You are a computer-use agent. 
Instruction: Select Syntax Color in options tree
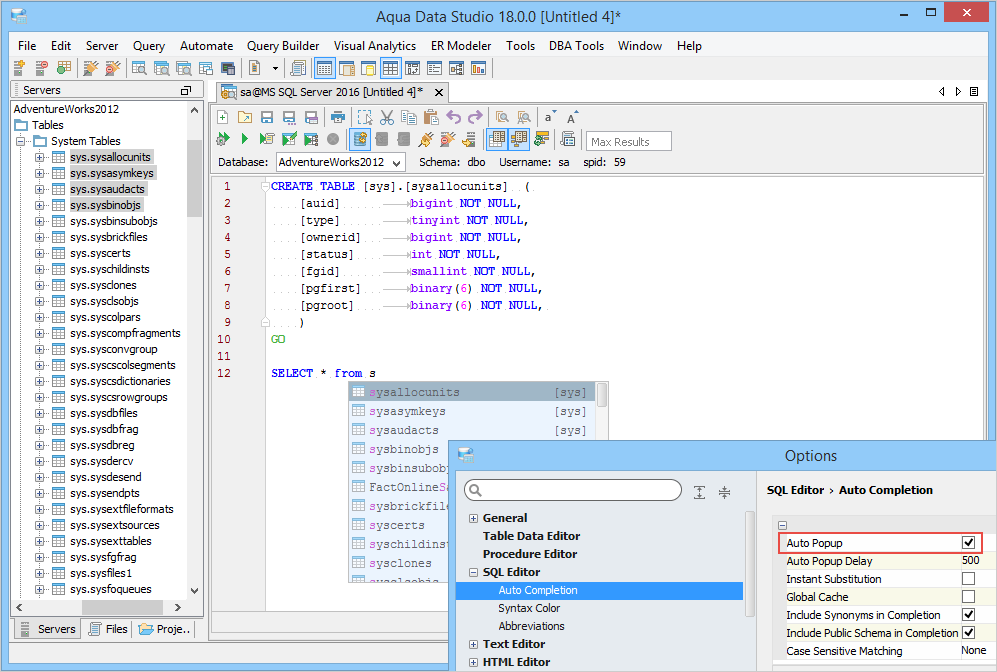[x=529, y=608]
